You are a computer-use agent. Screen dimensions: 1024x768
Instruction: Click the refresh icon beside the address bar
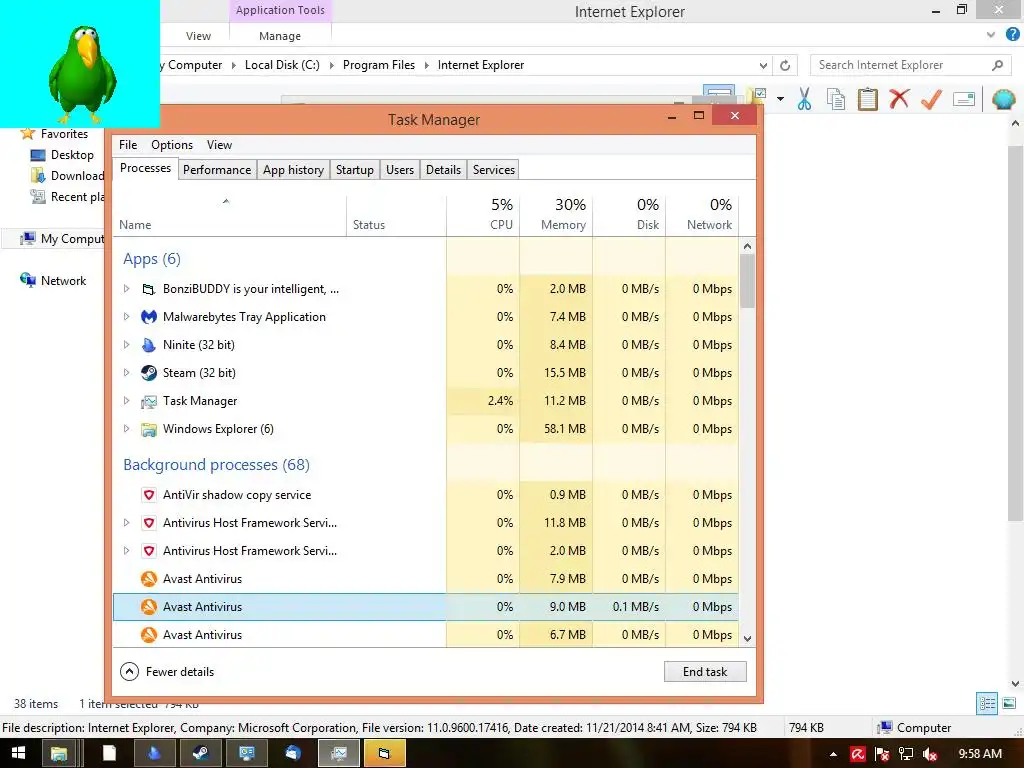[785, 65]
